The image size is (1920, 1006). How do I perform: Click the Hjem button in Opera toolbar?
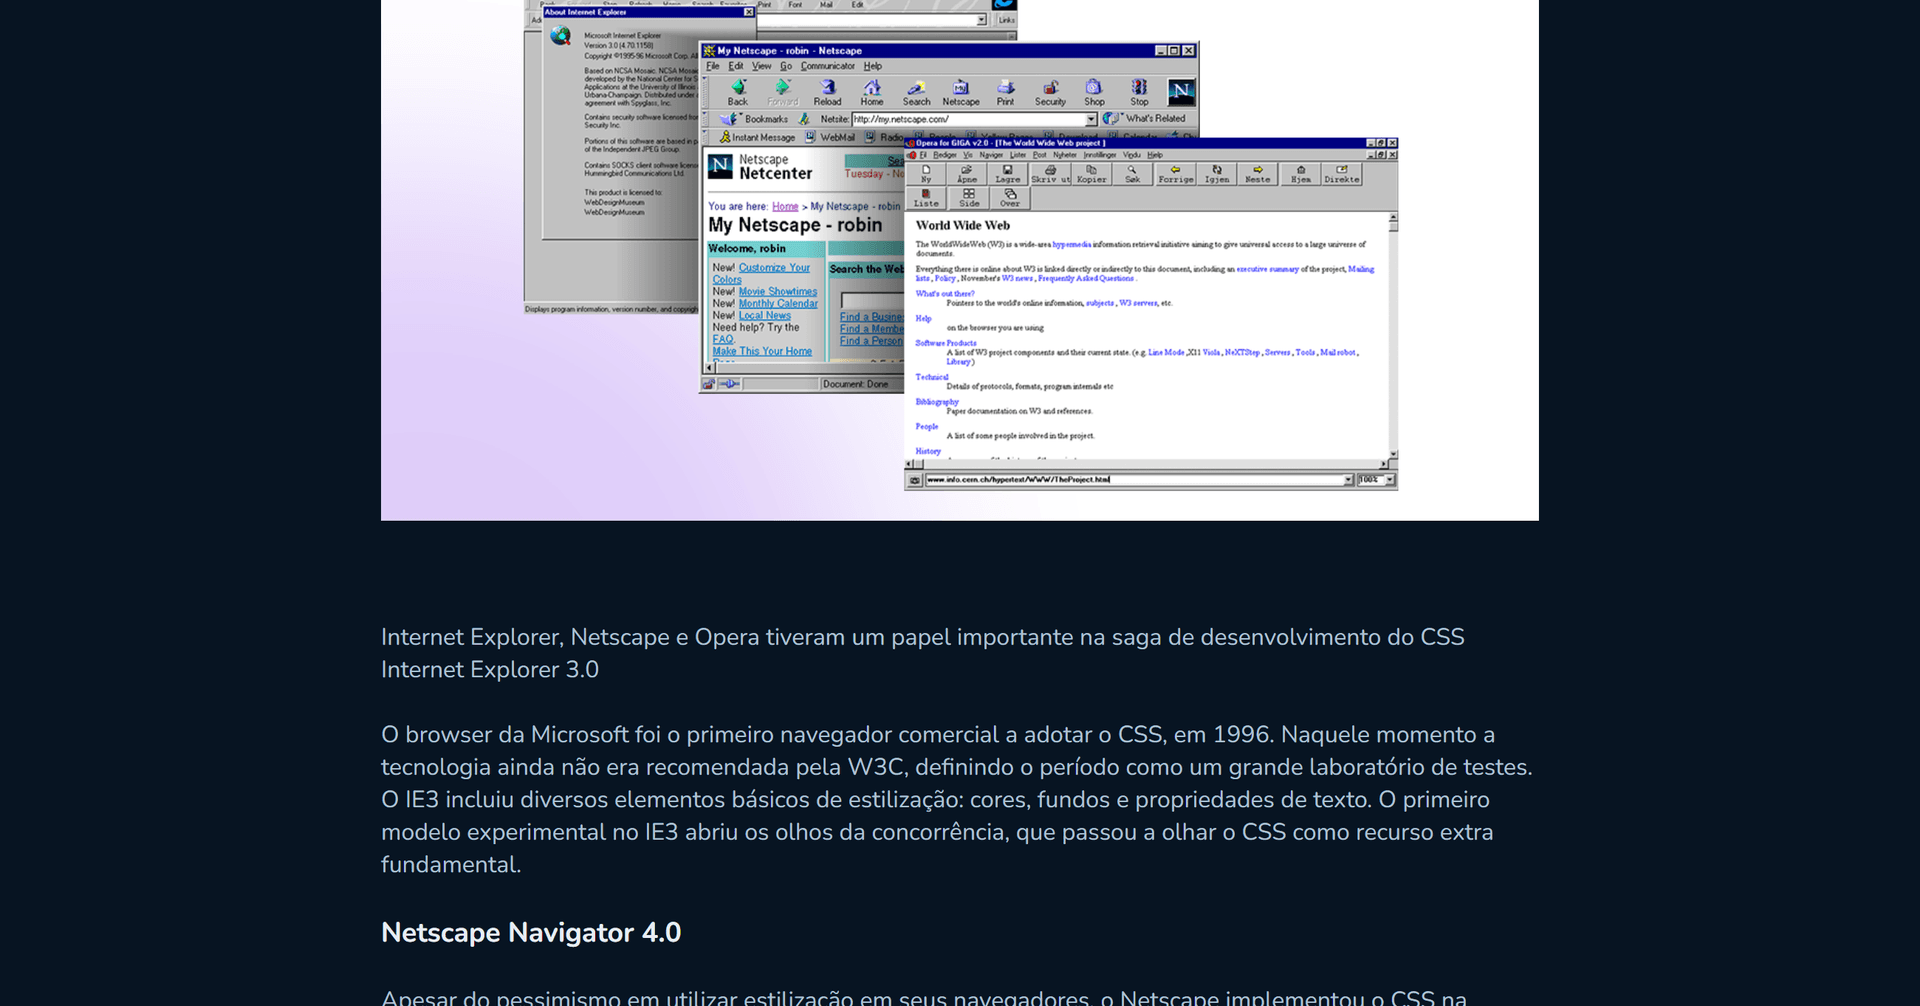[x=1301, y=174]
